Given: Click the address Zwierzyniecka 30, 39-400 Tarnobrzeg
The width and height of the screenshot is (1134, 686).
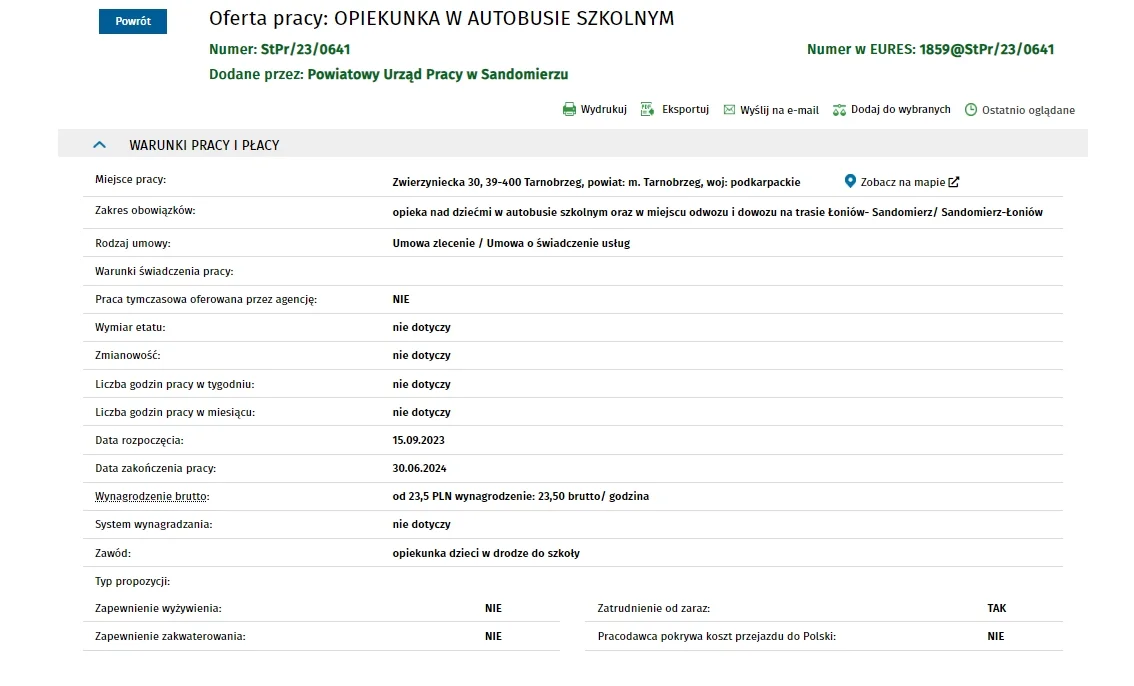Looking at the screenshot, I should (486, 182).
